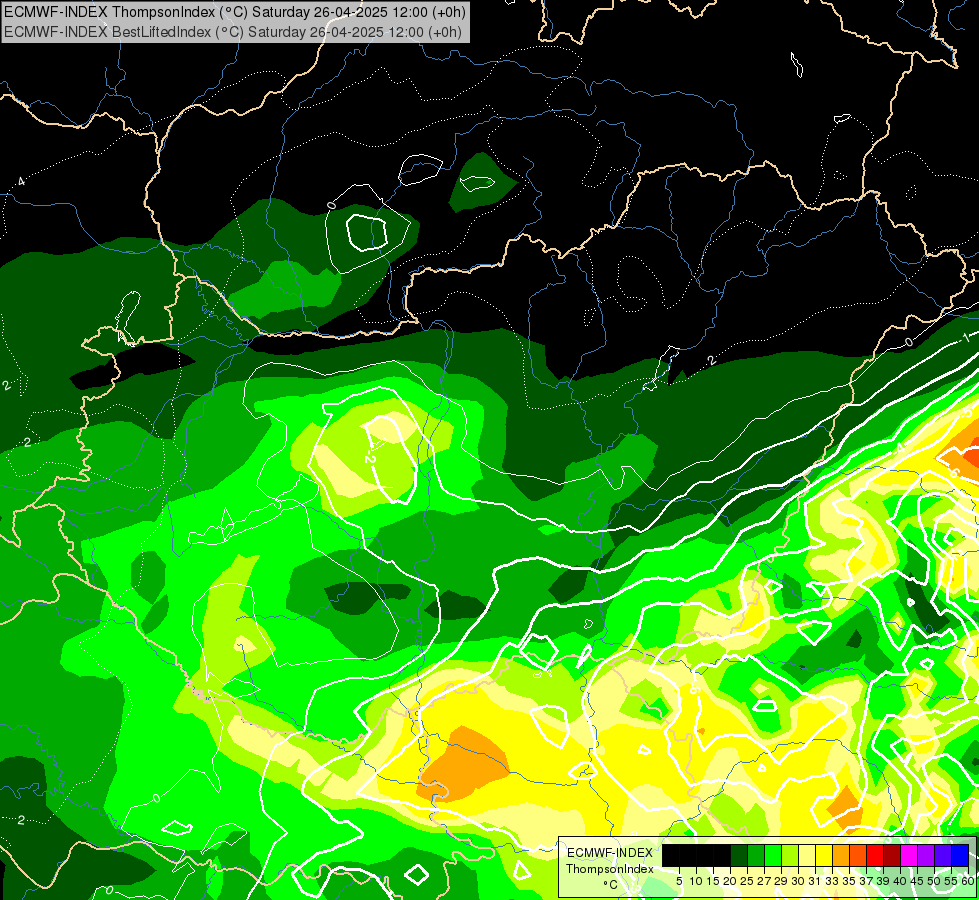The image size is (979, 900).
Task: Select the red 37–39 legend swatch
Action: (x=875, y=855)
